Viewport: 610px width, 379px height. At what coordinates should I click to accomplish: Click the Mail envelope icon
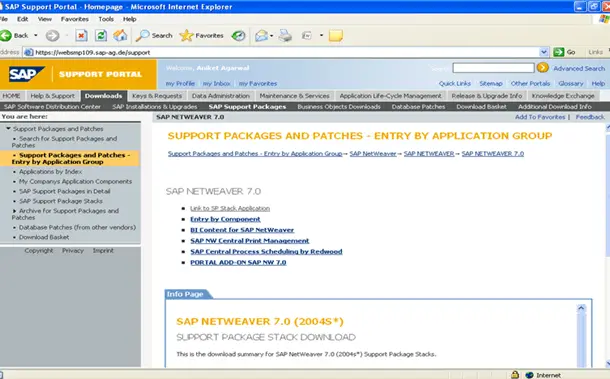coord(261,36)
